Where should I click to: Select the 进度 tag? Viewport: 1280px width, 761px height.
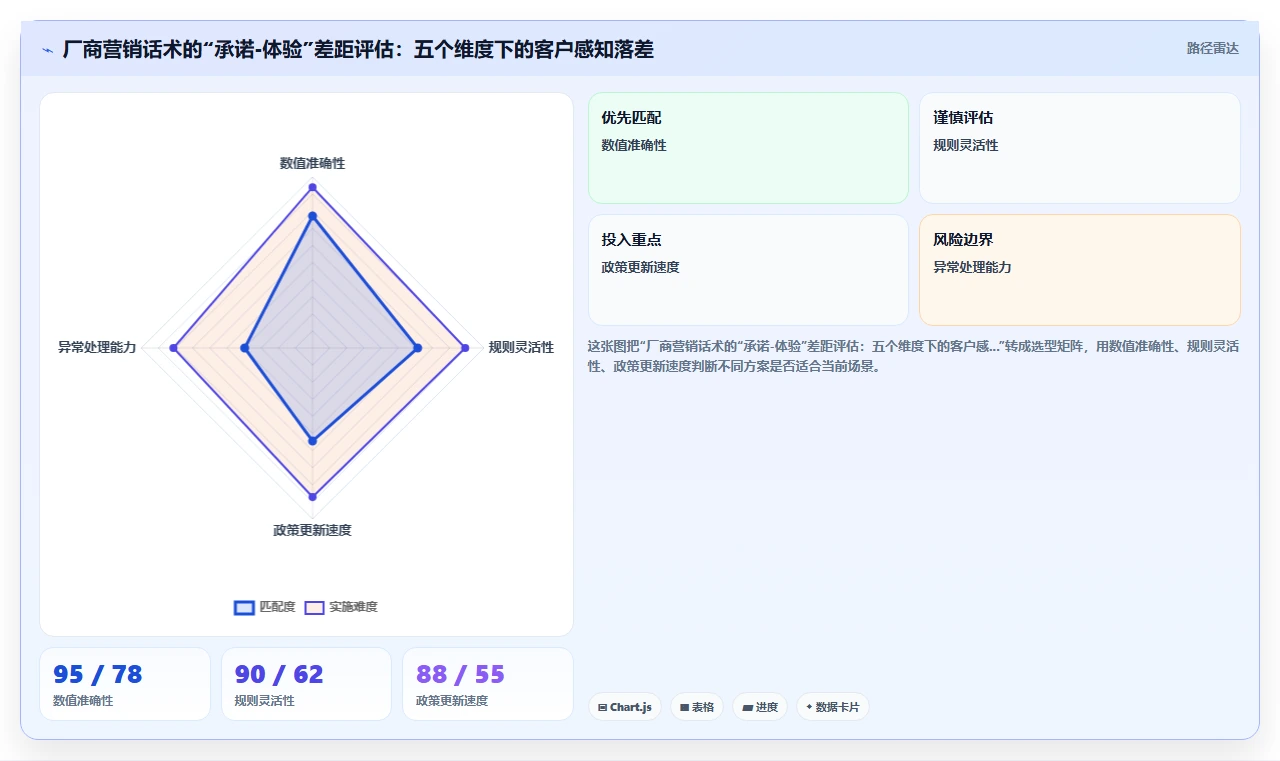tap(760, 707)
